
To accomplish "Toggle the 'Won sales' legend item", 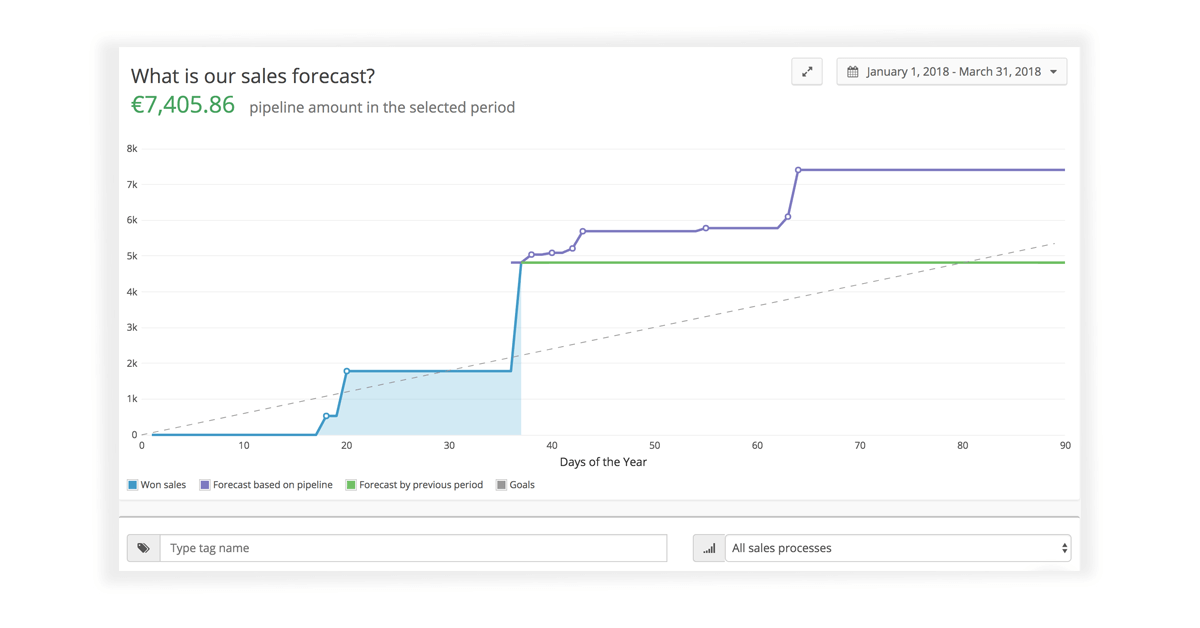I will click(157, 485).
